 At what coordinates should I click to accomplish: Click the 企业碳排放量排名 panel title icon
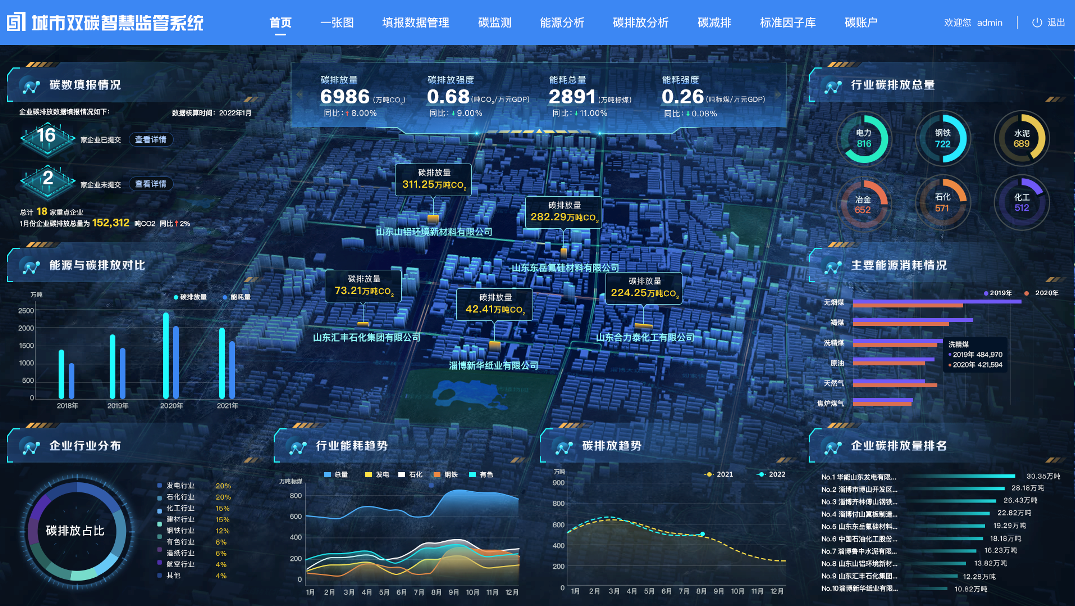[832, 445]
